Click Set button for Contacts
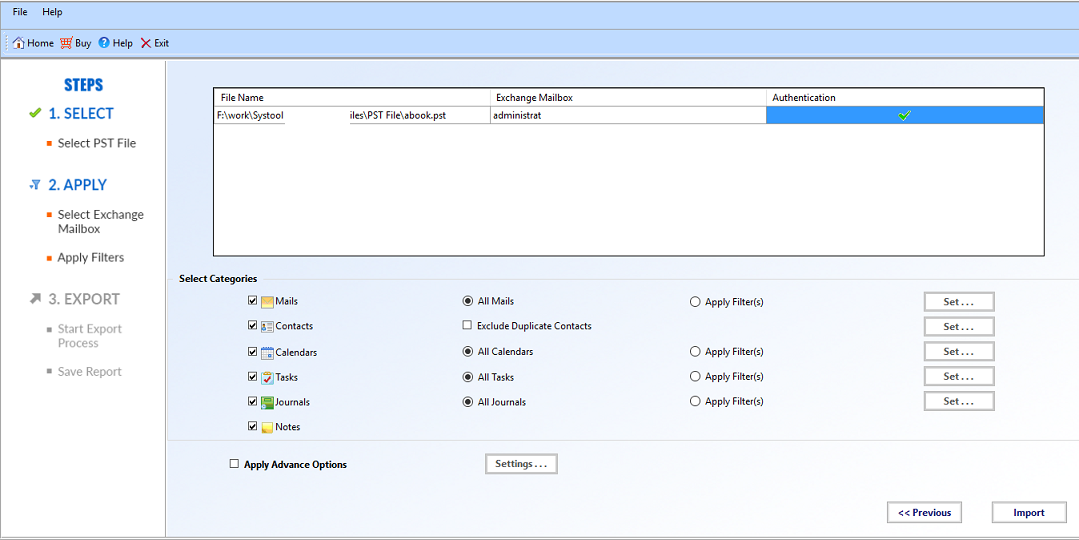 959,327
